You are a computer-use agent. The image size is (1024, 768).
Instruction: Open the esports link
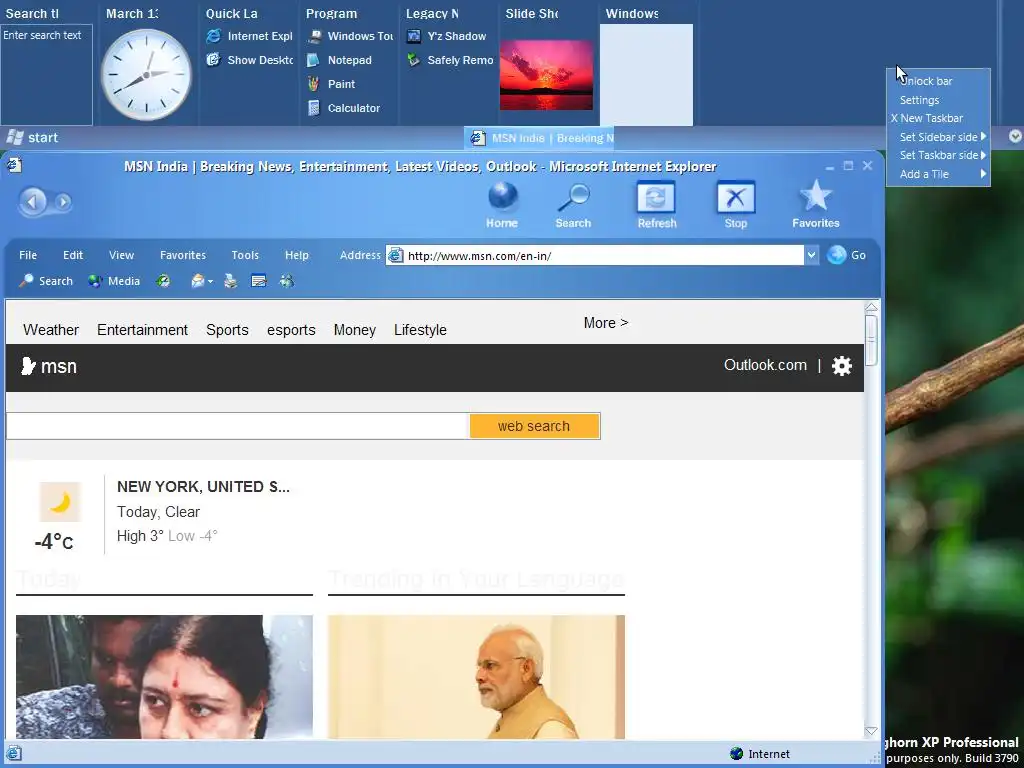[x=291, y=330]
